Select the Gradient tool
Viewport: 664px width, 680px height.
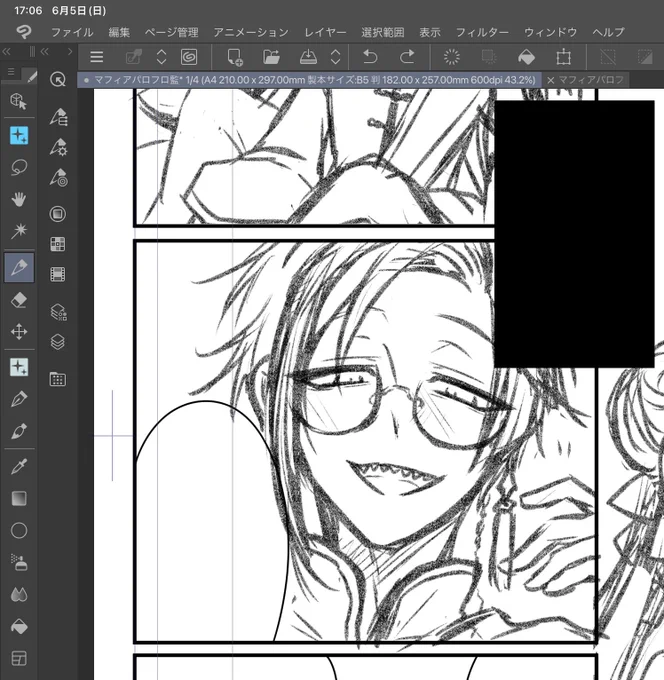click(x=19, y=499)
